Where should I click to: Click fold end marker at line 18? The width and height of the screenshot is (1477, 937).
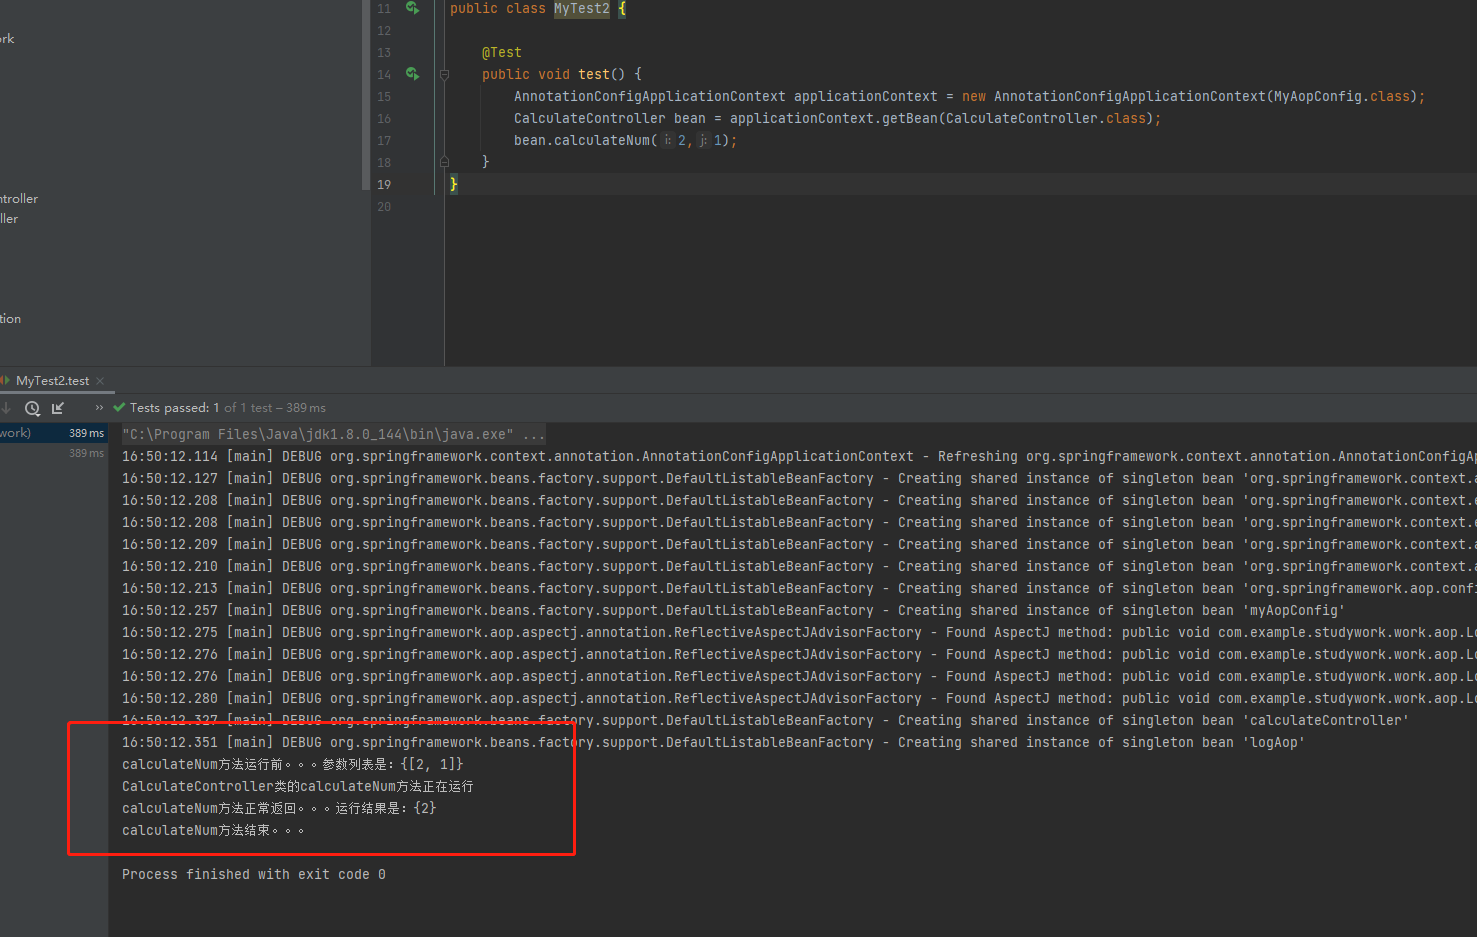(x=445, y=162)
